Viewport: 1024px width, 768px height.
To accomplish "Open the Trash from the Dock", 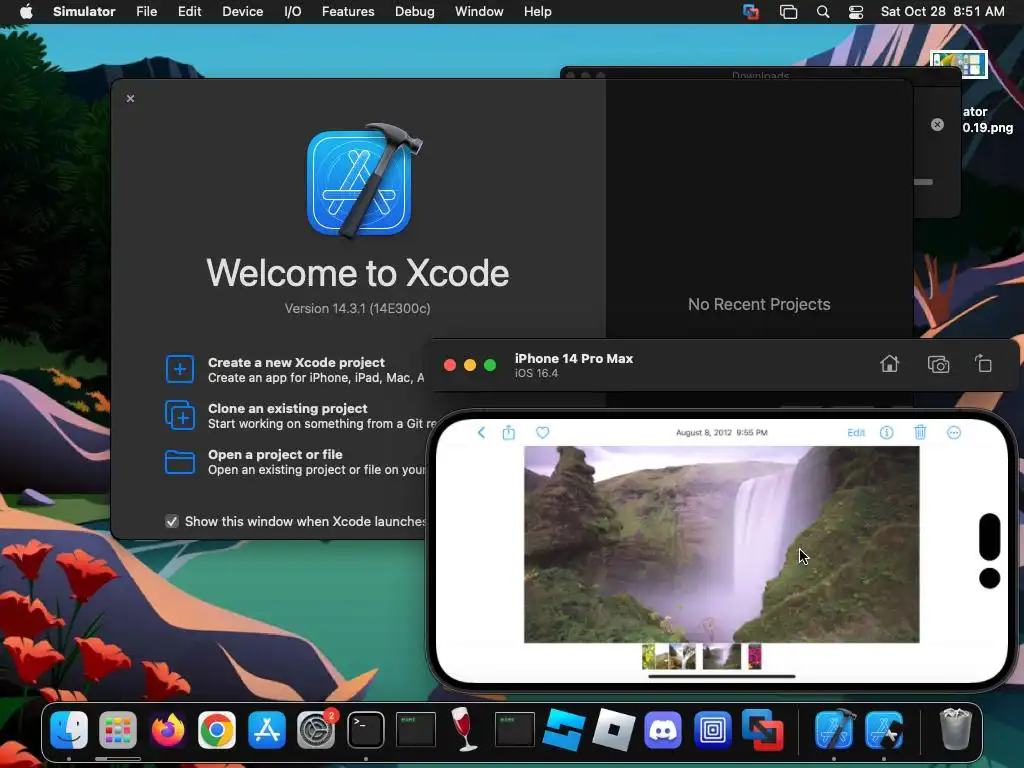I will pos(955,729).
